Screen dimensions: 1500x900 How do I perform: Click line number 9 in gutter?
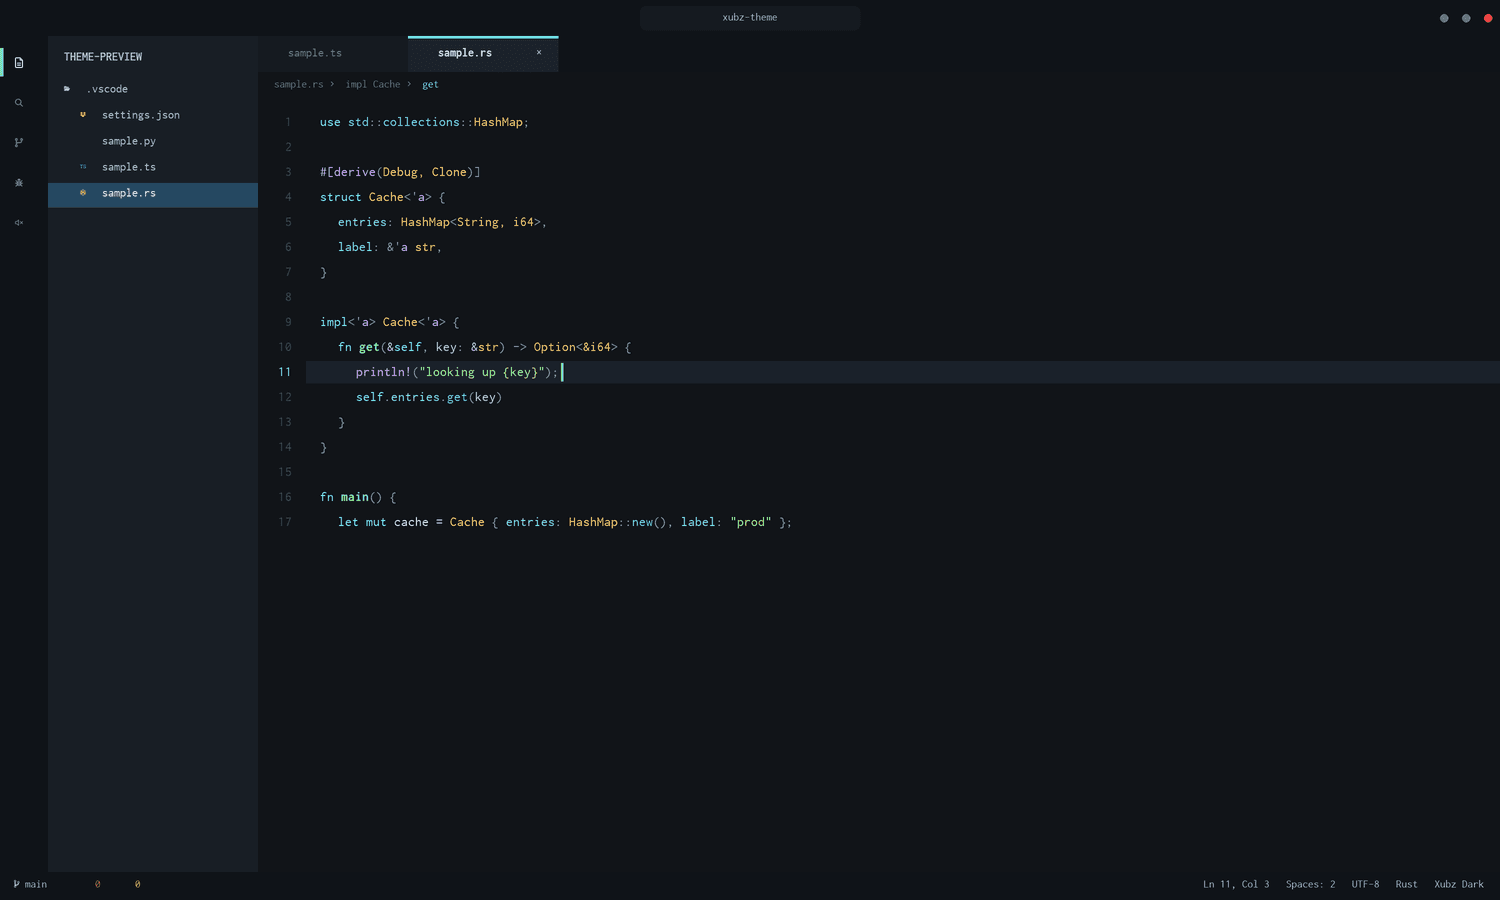(x=288, y=322)
